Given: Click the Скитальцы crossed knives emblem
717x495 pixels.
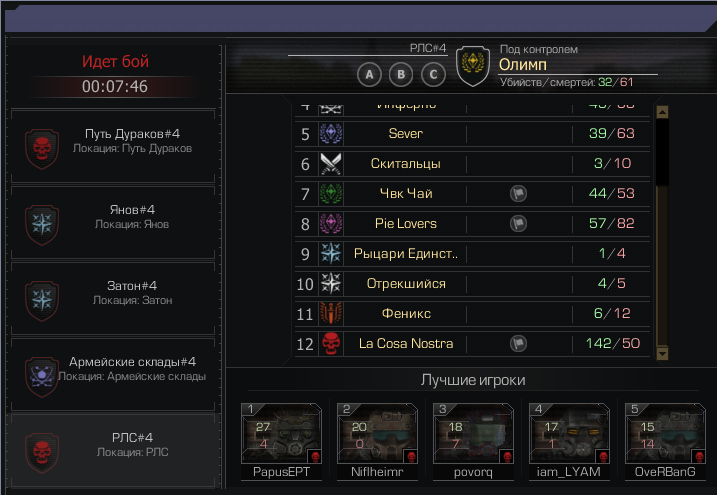Looking at the screenshot, I should pyautogui.click(x=331, y=164).
